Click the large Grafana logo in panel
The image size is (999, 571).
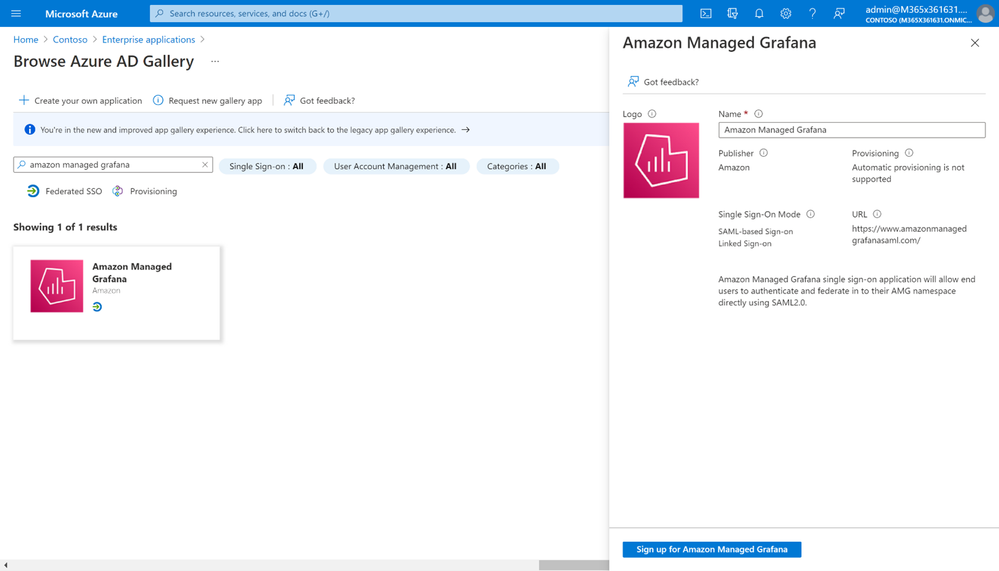pos(661,161)
